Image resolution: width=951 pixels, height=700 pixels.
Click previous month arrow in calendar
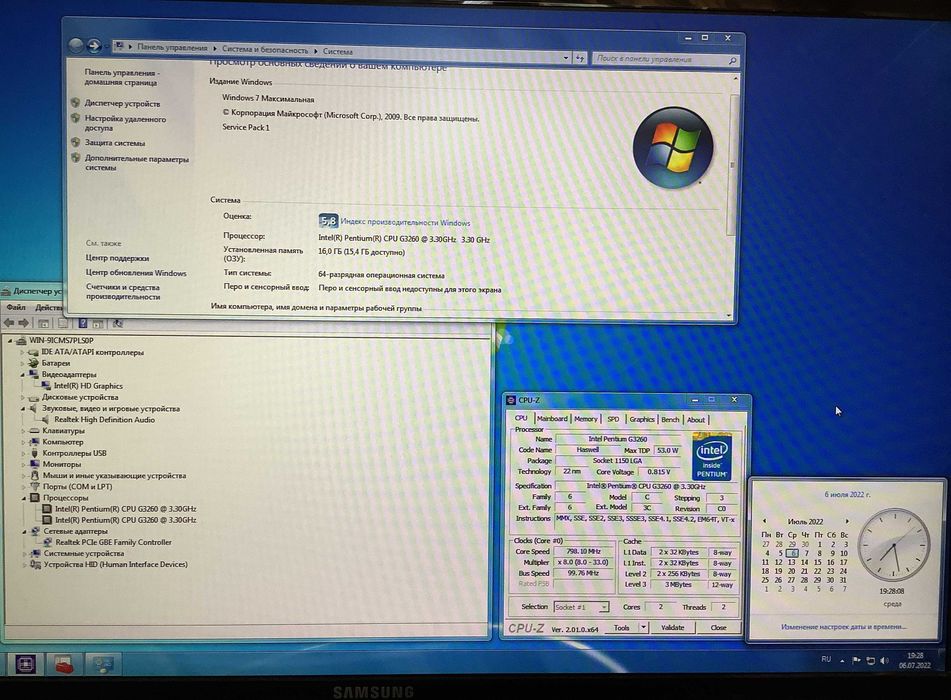tap(764, 521)
